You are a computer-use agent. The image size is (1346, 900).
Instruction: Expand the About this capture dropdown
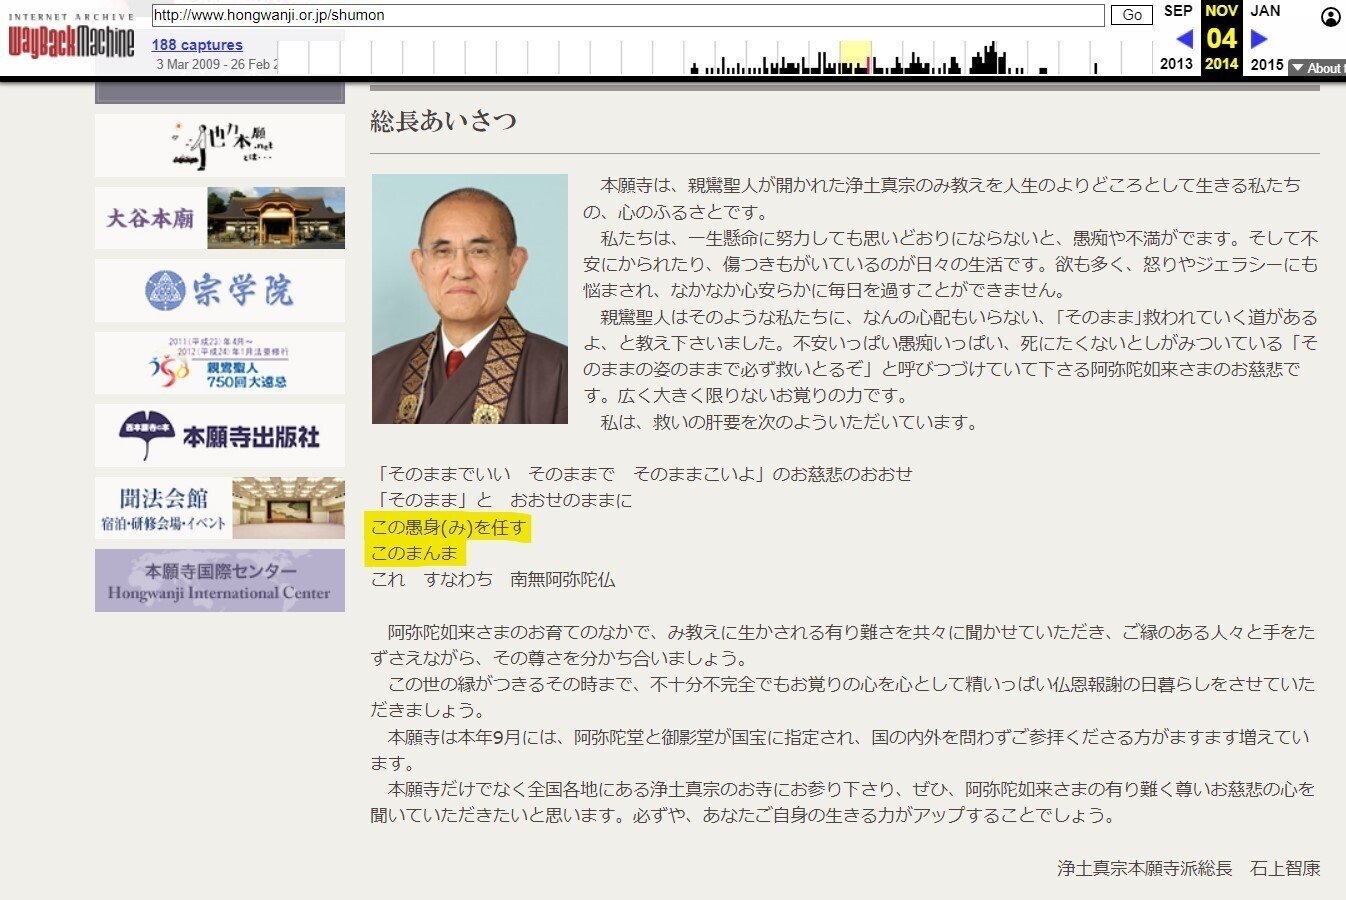[1317, 68]
